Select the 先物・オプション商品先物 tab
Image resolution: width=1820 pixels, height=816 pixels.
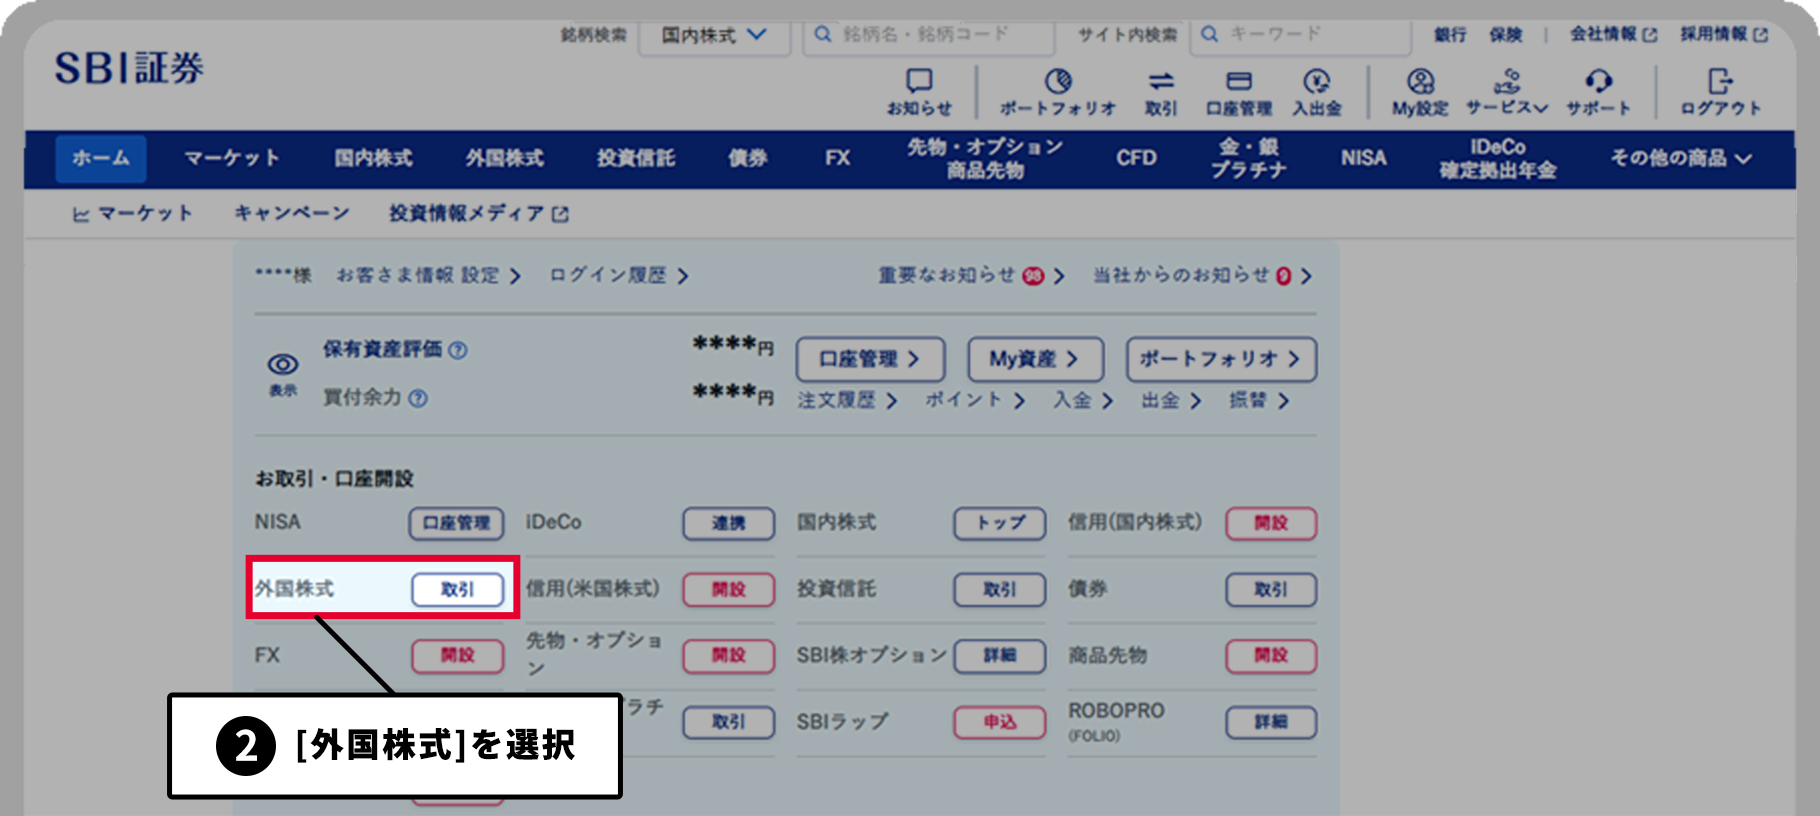(x=985, y=158)
